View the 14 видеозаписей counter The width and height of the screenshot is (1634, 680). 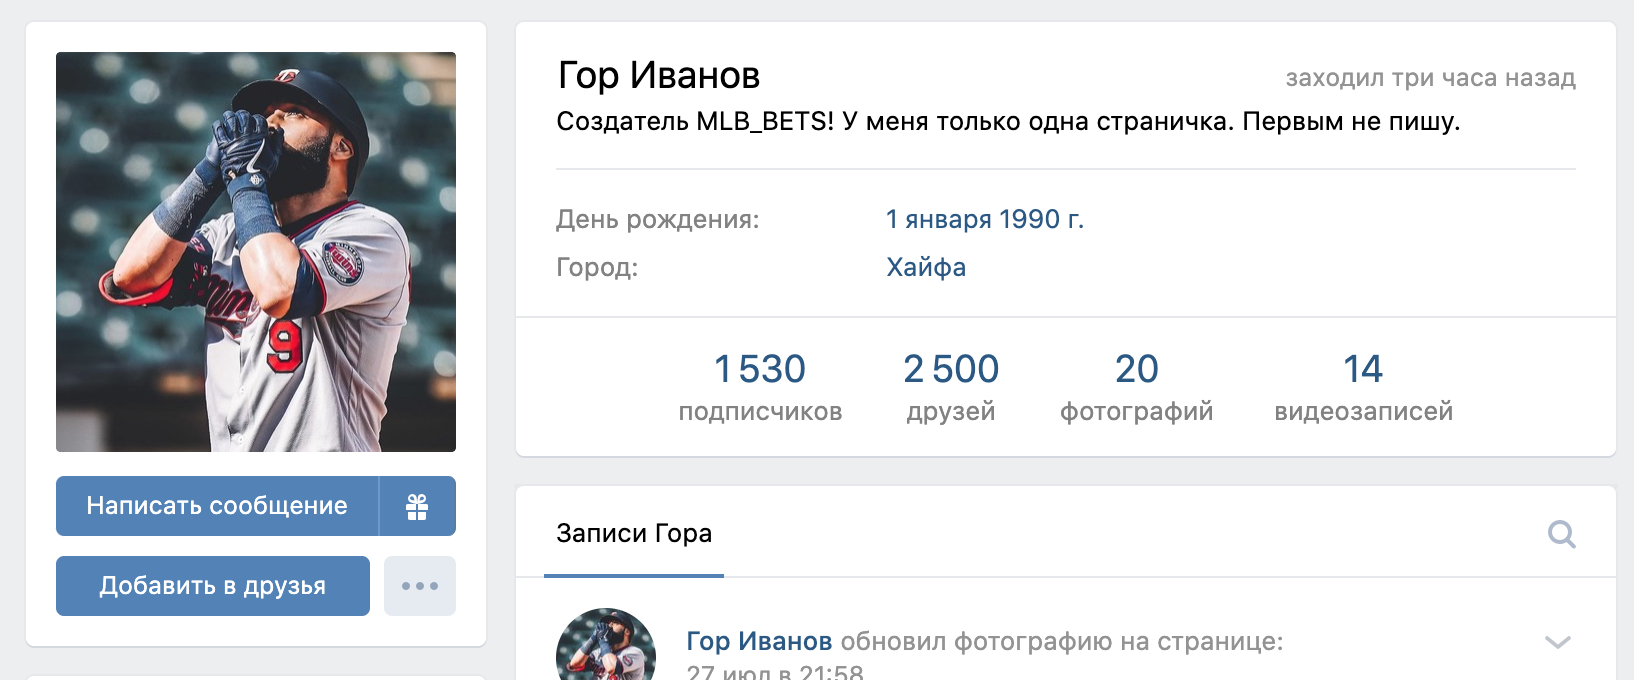click(x=1363, y=387)
